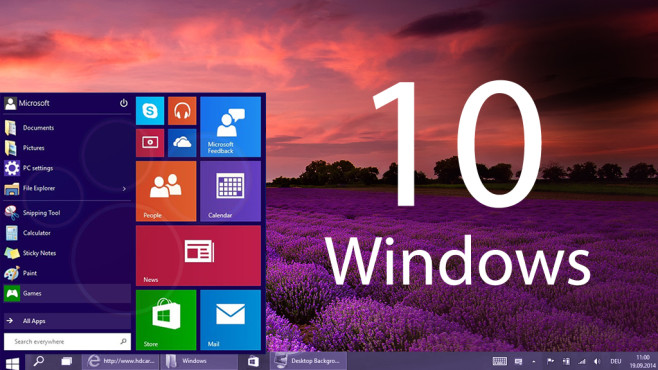This screenshot has height=370, width=658.
Task: Open the Mail tile
Action: tap(230, 320)
